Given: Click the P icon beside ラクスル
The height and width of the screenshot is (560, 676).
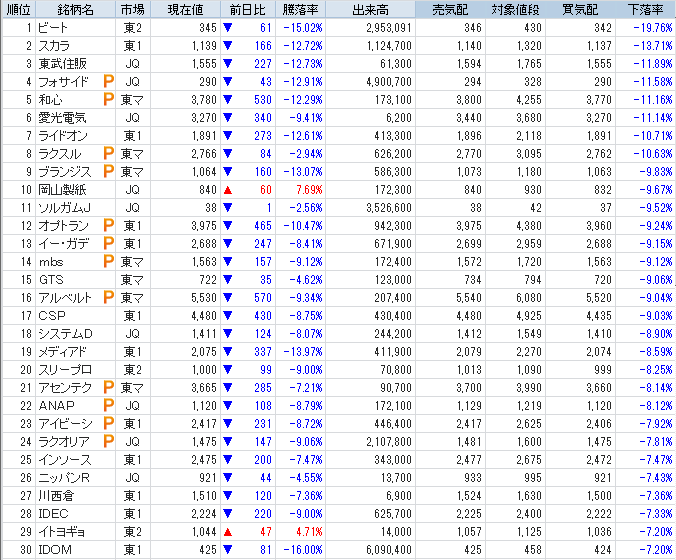Looking at the screenshot, I should (109, 153).
